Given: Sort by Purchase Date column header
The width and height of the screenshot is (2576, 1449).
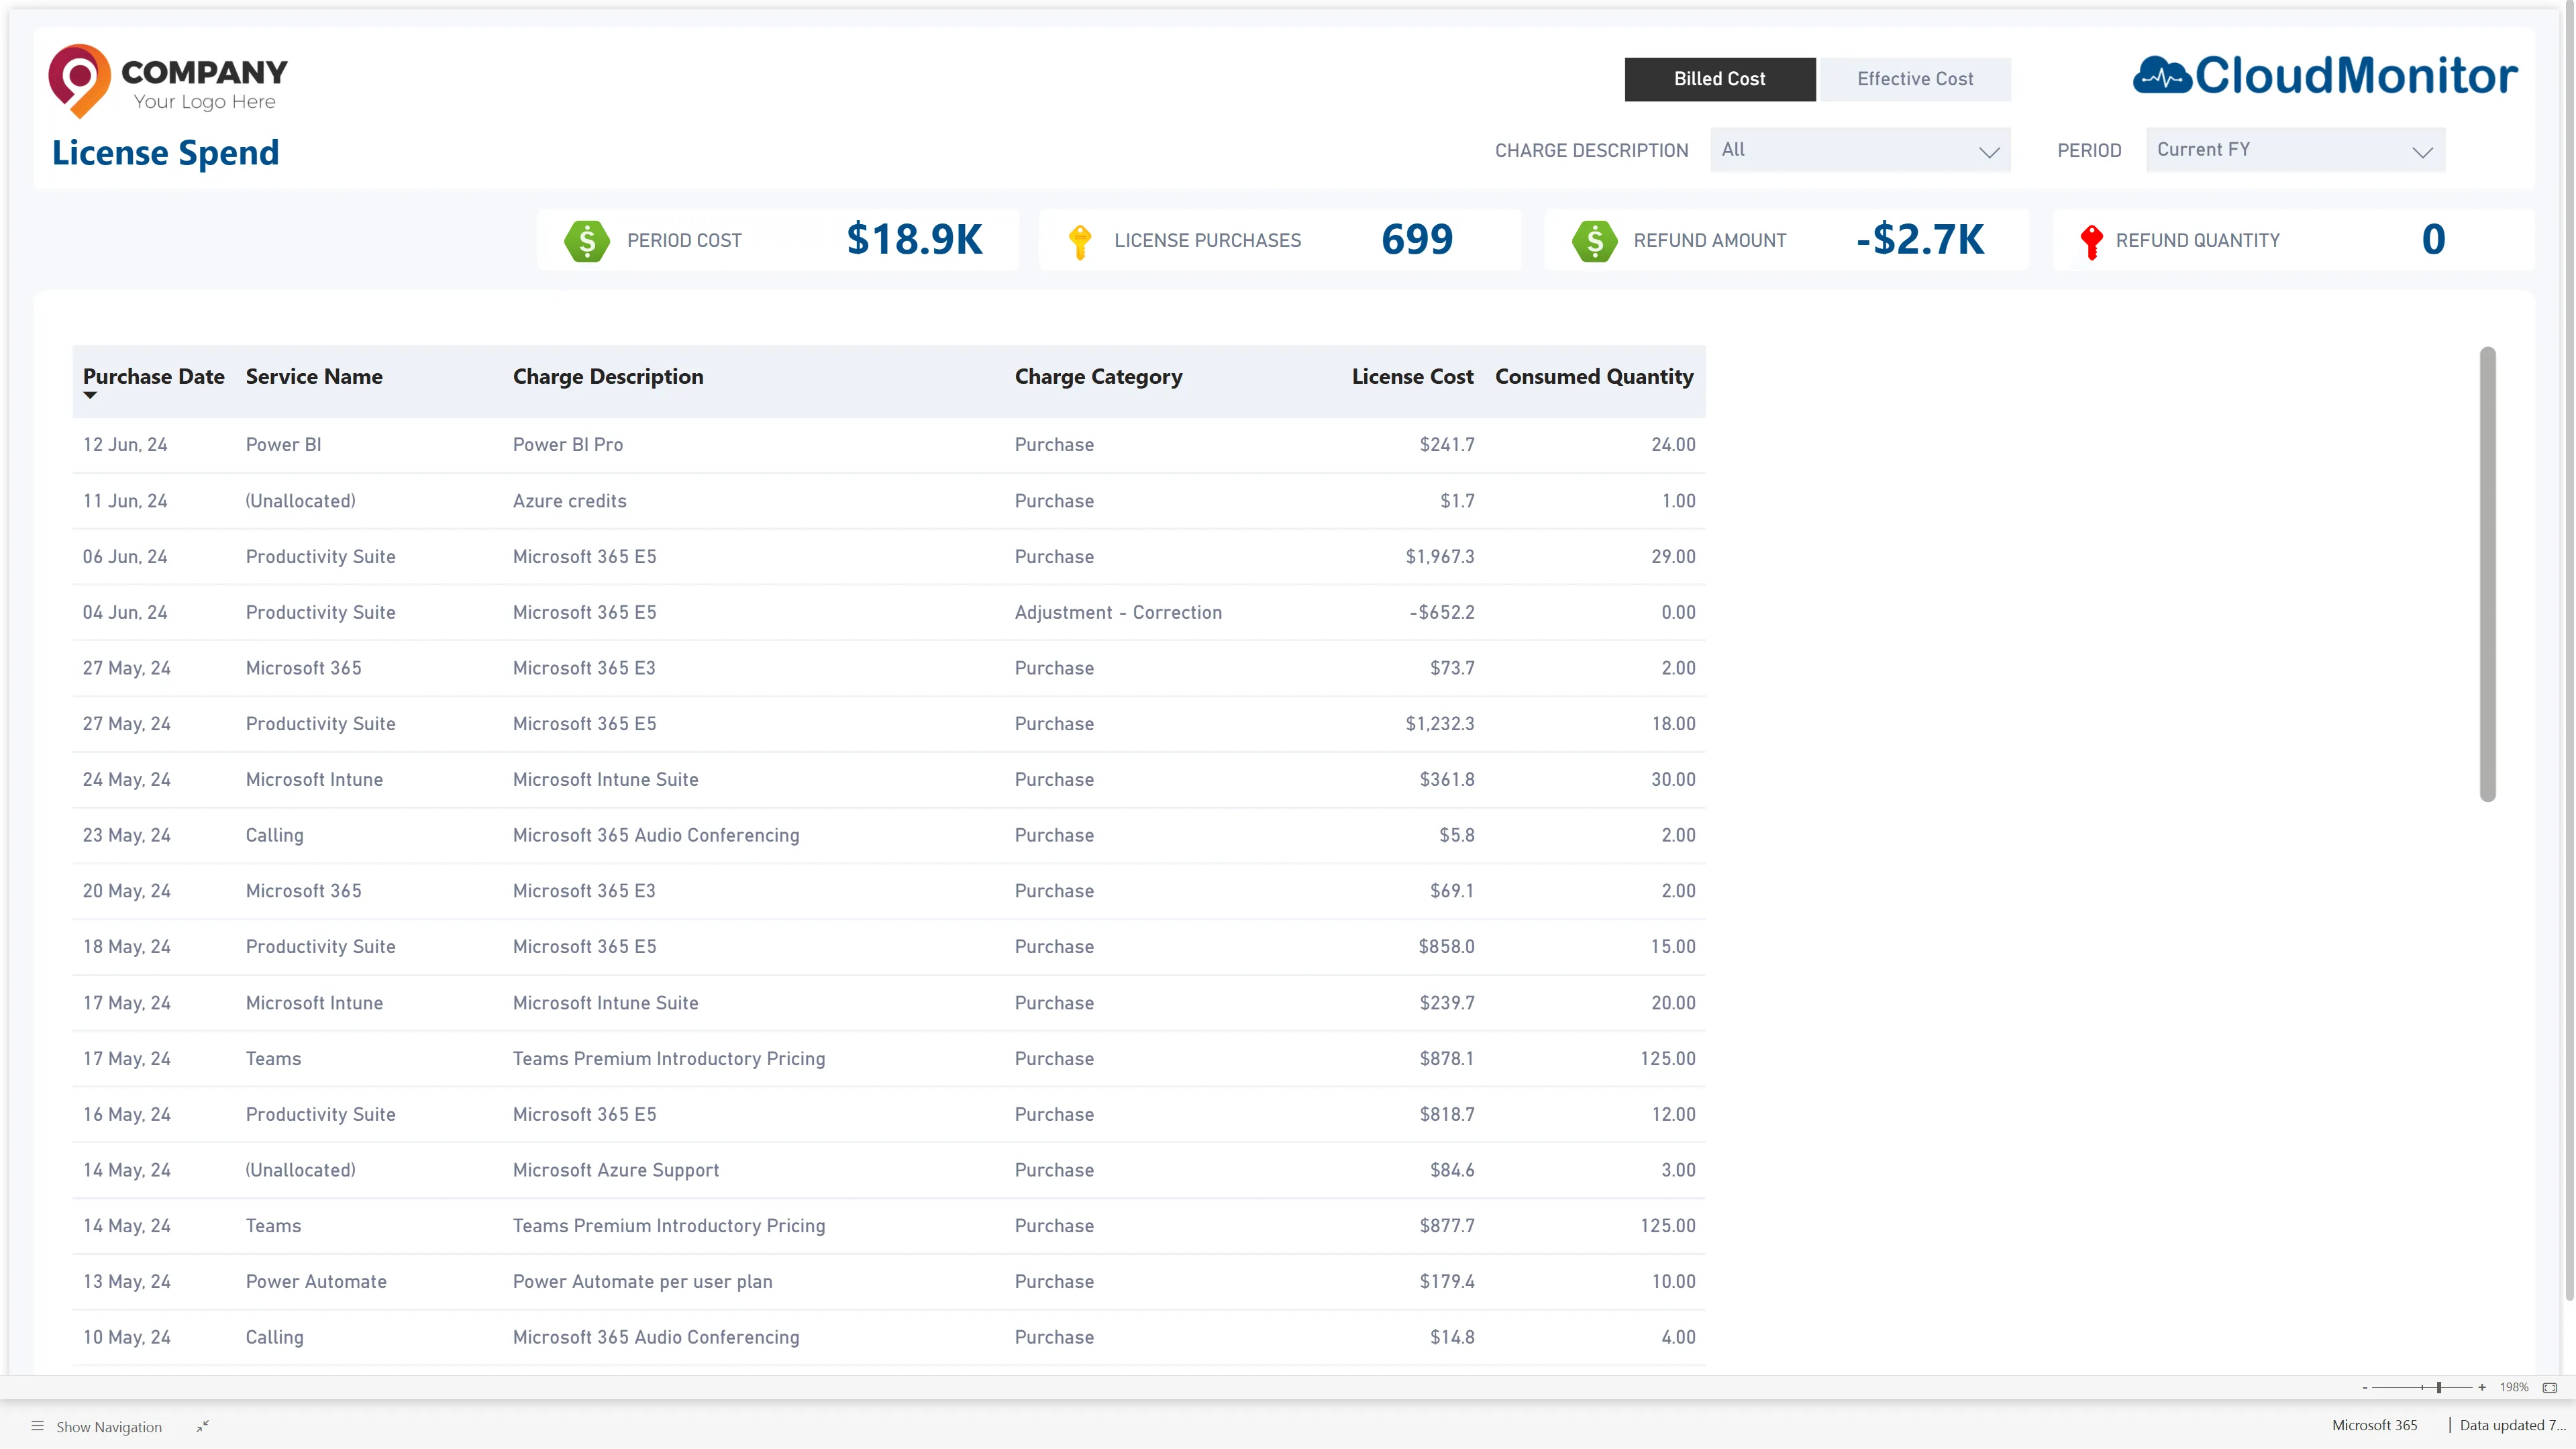Looking at the screenshot, I should pos(154,377).
